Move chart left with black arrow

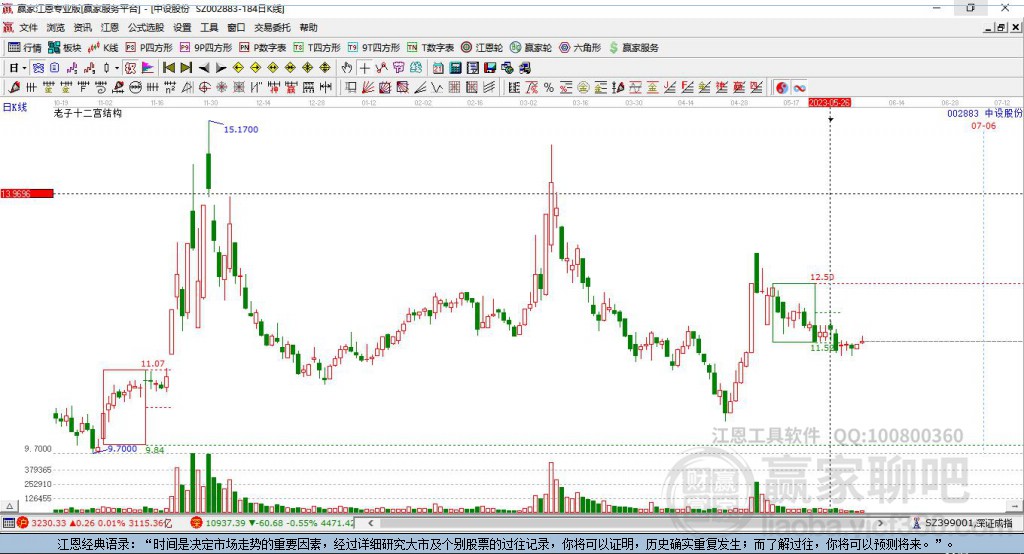coord(204,68)
